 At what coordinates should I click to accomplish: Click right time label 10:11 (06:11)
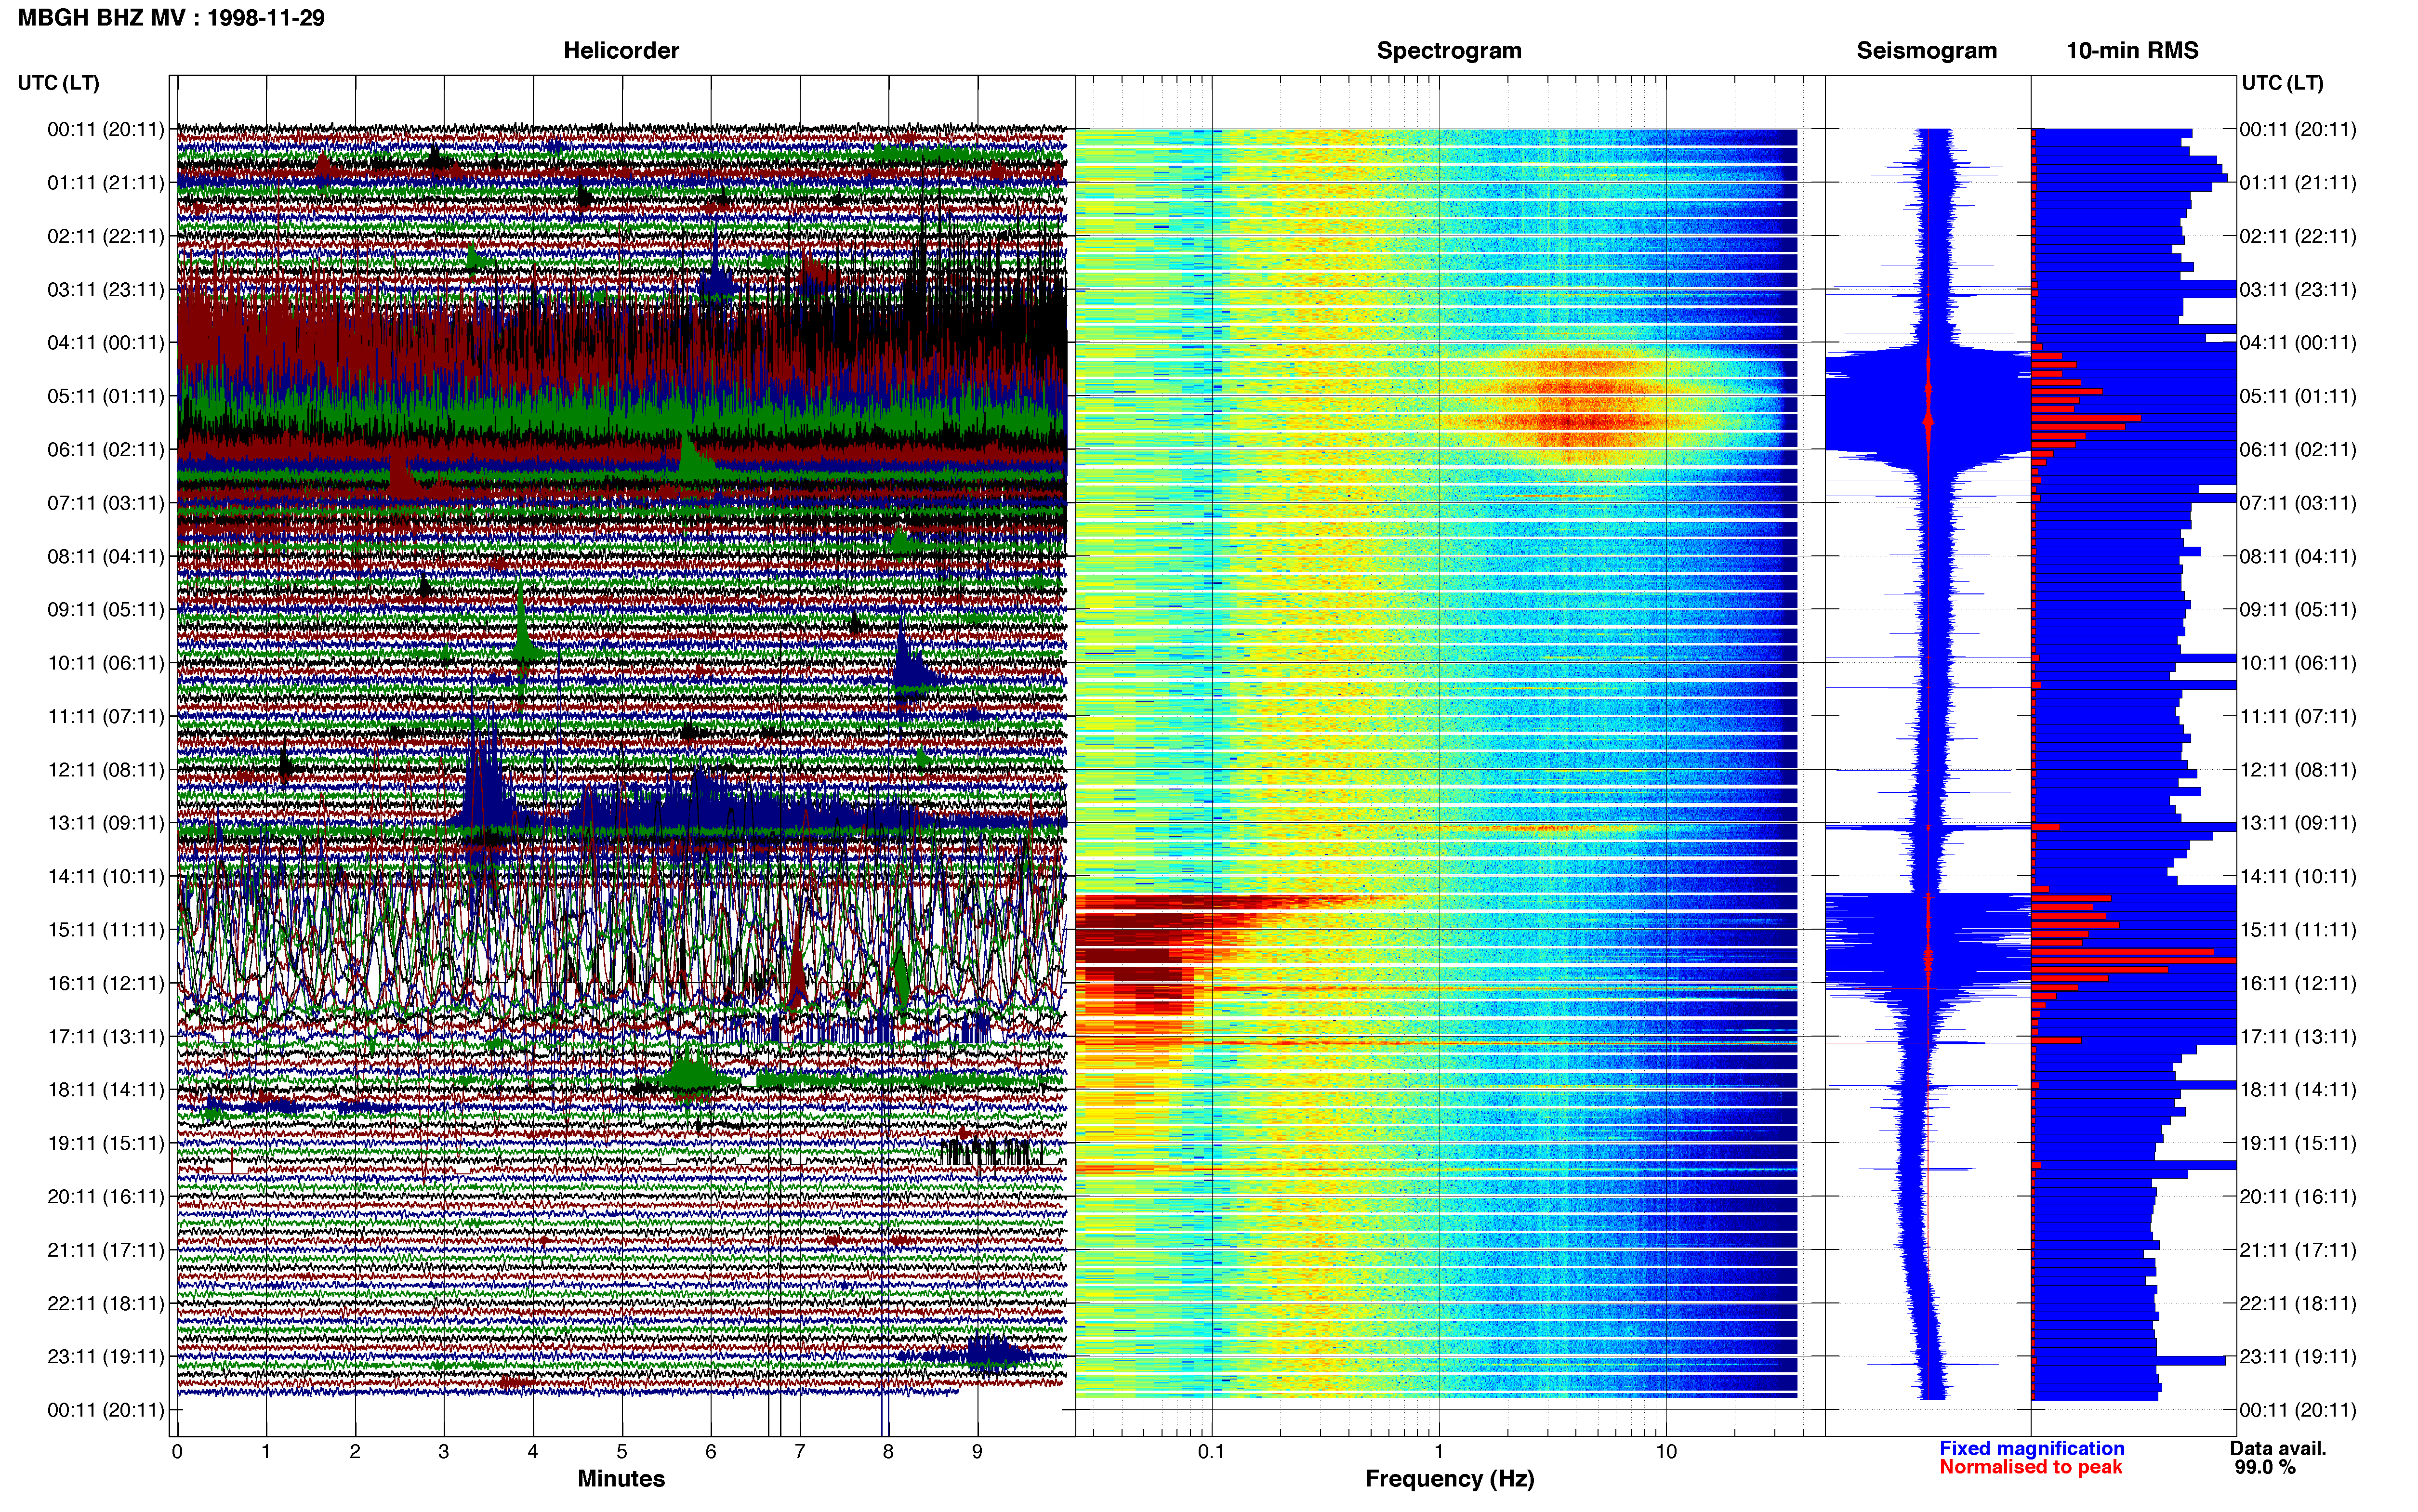point(2298,662)
